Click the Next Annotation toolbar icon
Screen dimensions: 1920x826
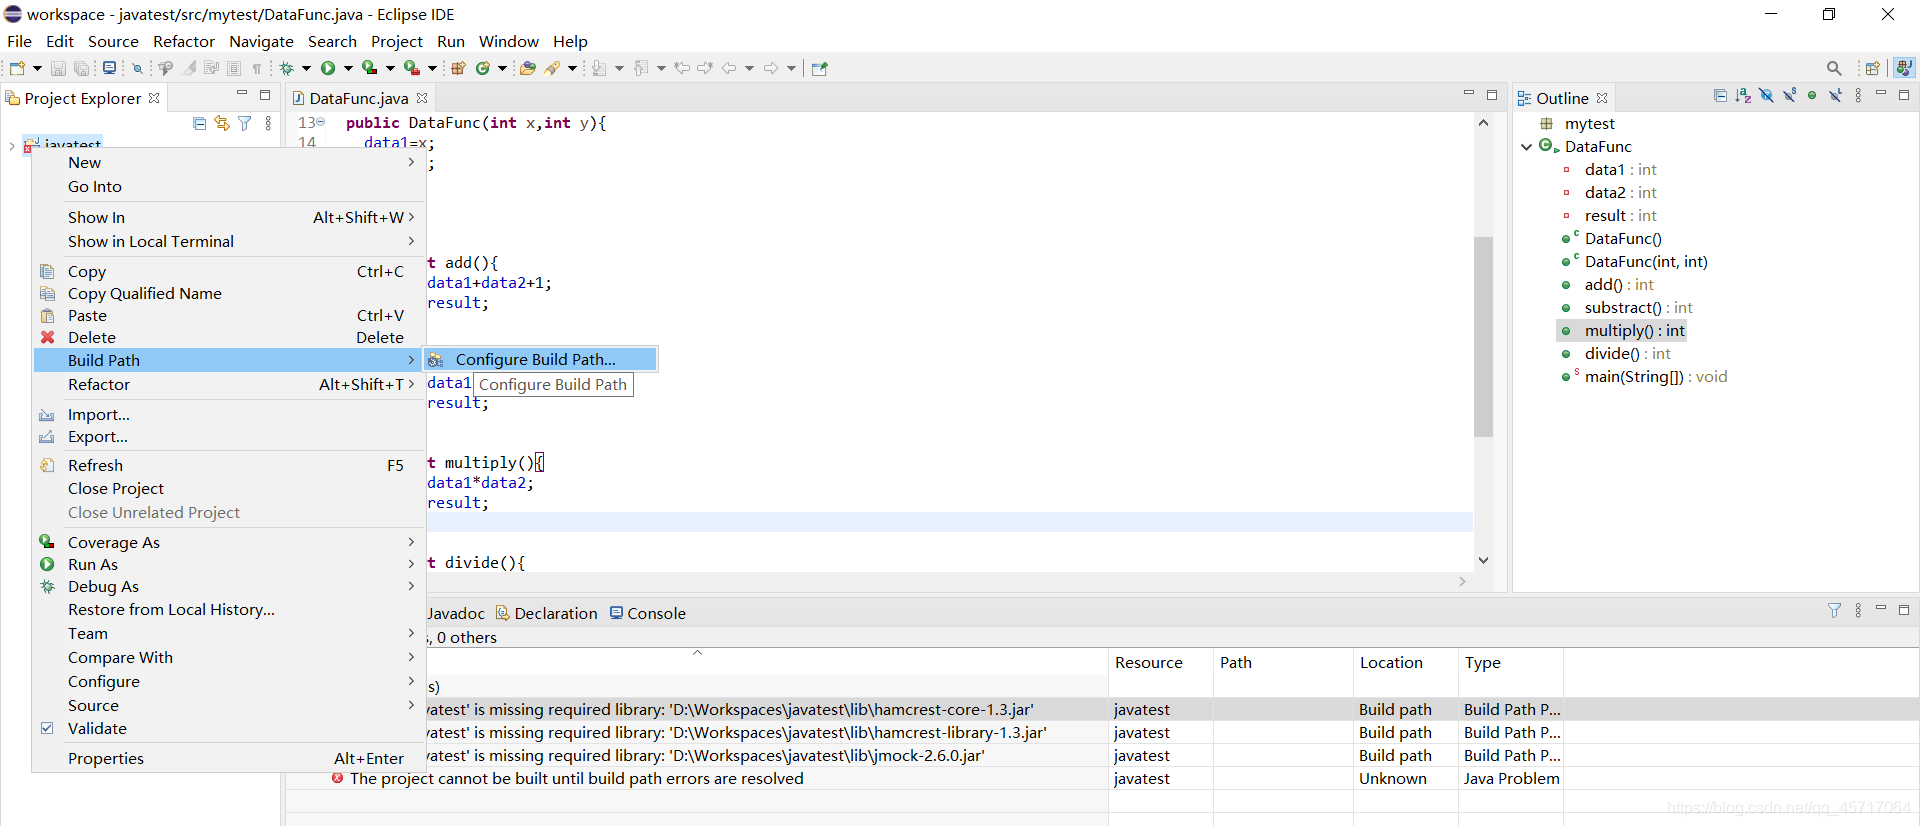click(x=598, y=68)
